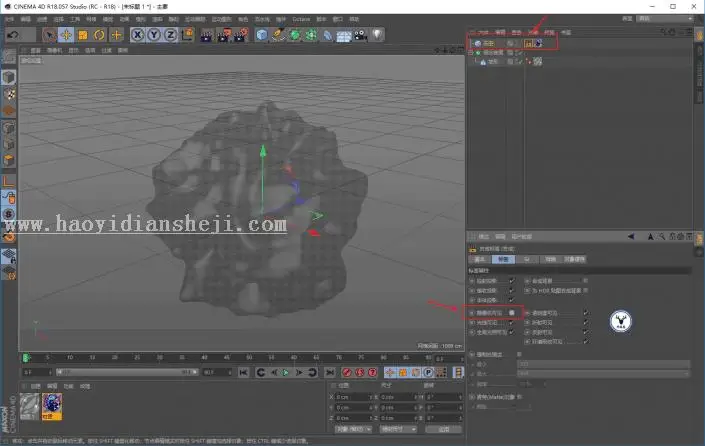Open the blue deformer icon
The image size is (705, 446).
point(328,35)
